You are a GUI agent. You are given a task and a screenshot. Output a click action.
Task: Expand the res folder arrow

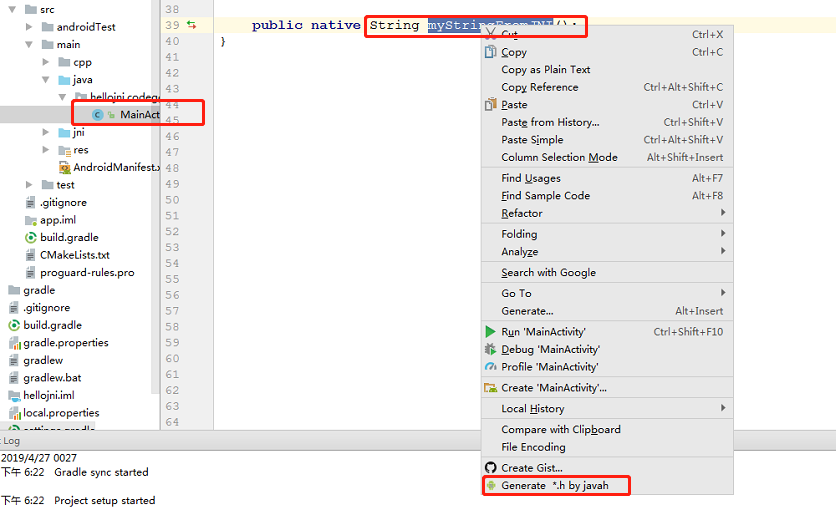pyautogui.click(x=46, y=150)
